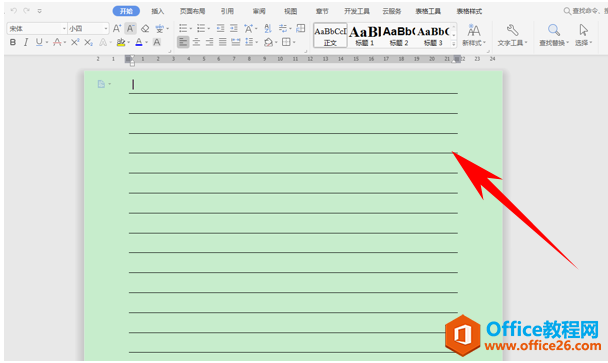Open the 云服务 (Cloud Services) tab
Viewport: 608px width, 363px height.
(x=392, y=11)
